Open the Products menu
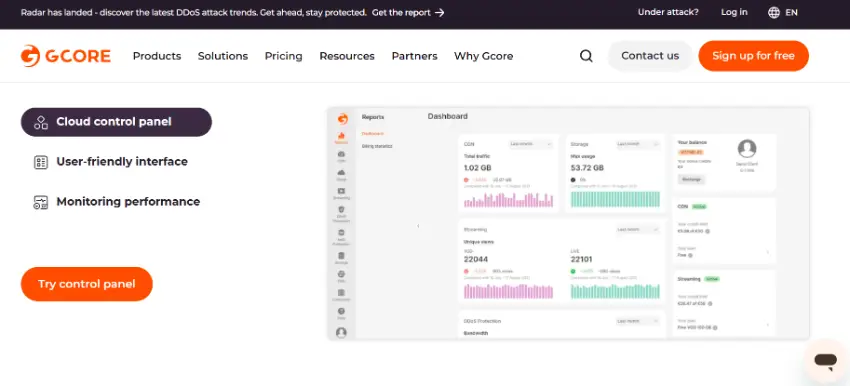The image size is (850, 386). [x=157, y=56]
